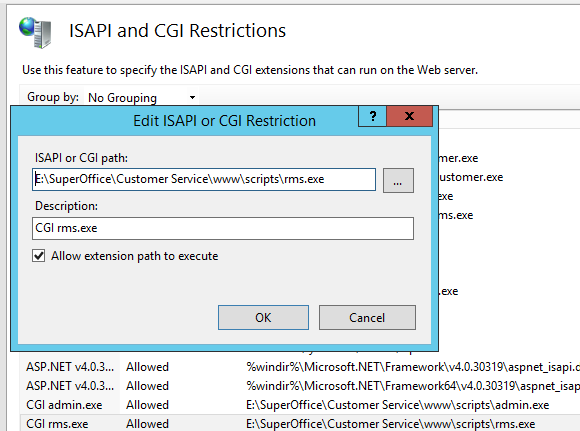Screen dimensions: 580x431
Task: Click the Edit ISAPI or CGI Restriction title bar
Action: pos(185,121)
